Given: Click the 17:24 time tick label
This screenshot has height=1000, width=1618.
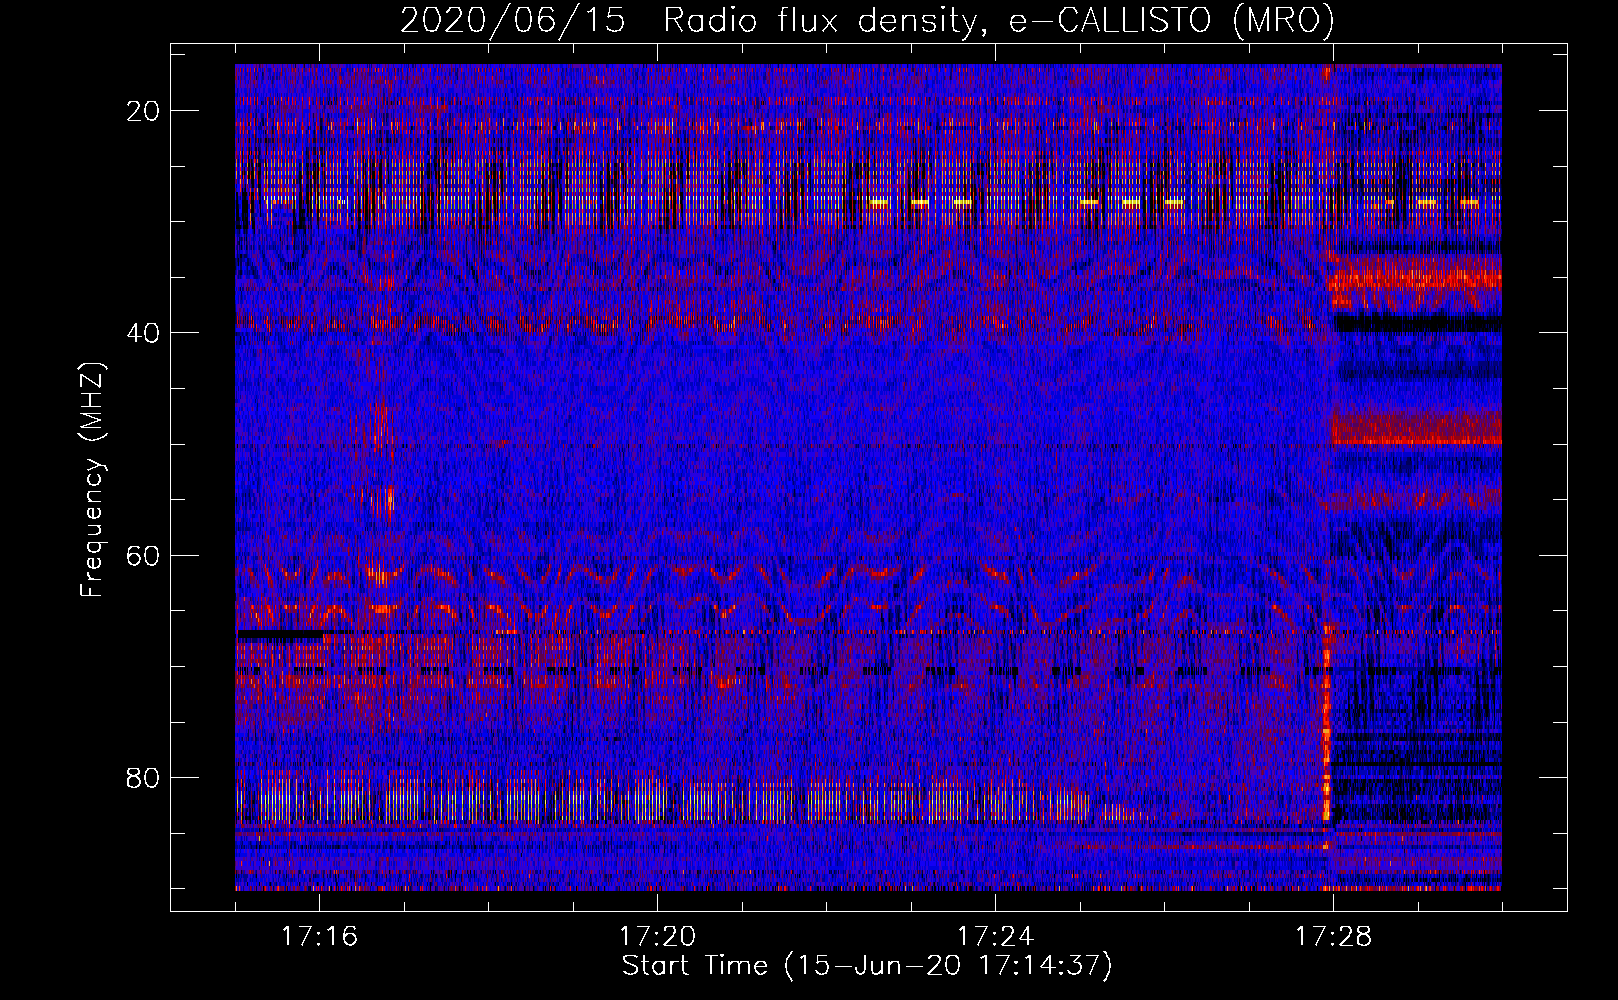Looking at the screenshot, I should pyautogui.click(x=995, y=937).
